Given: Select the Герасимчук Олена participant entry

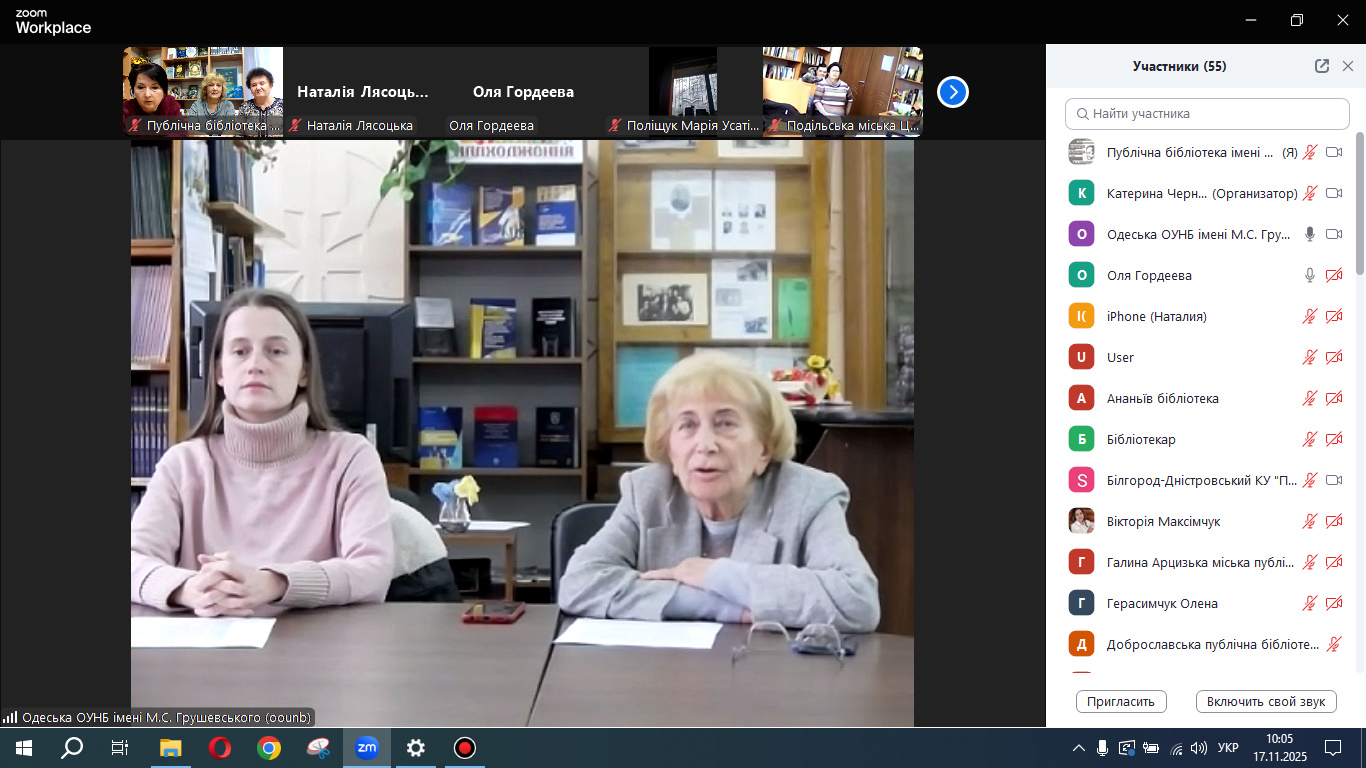Looking at the screenshot, I should coord(1162,603).
